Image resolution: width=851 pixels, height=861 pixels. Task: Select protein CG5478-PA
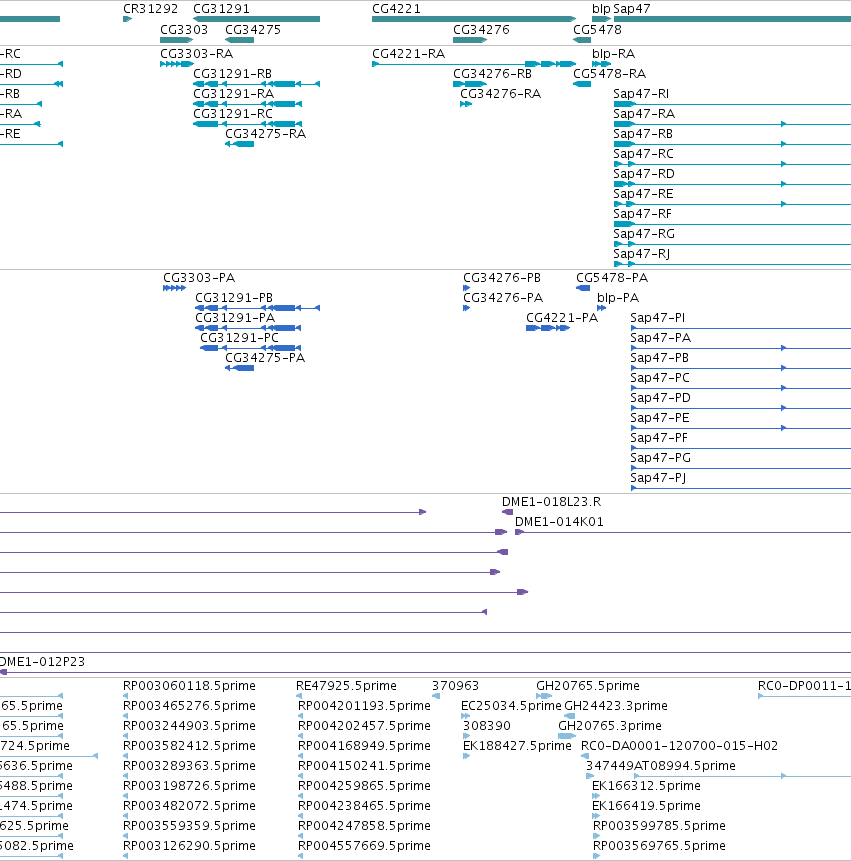612,278
